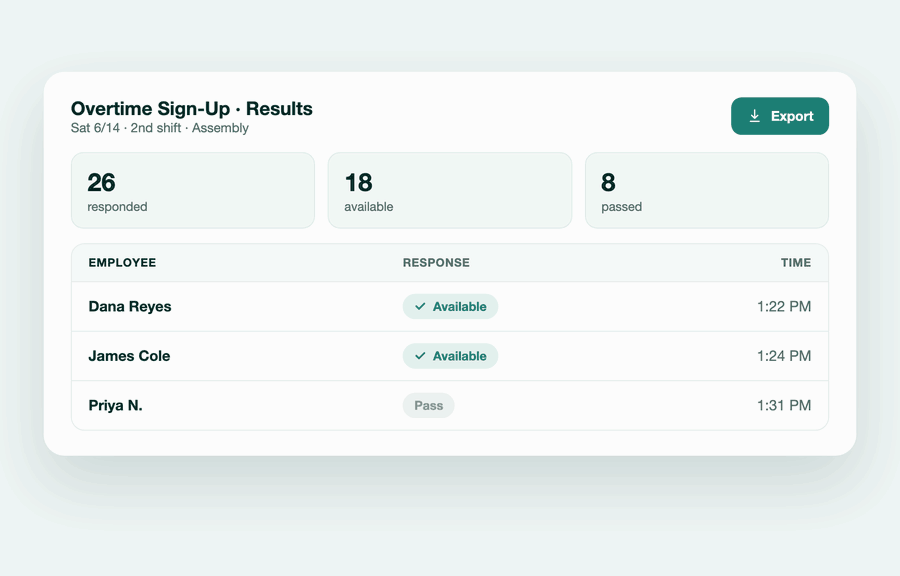
Task: Click James Cole's Available badge
Action: point(450,356)
